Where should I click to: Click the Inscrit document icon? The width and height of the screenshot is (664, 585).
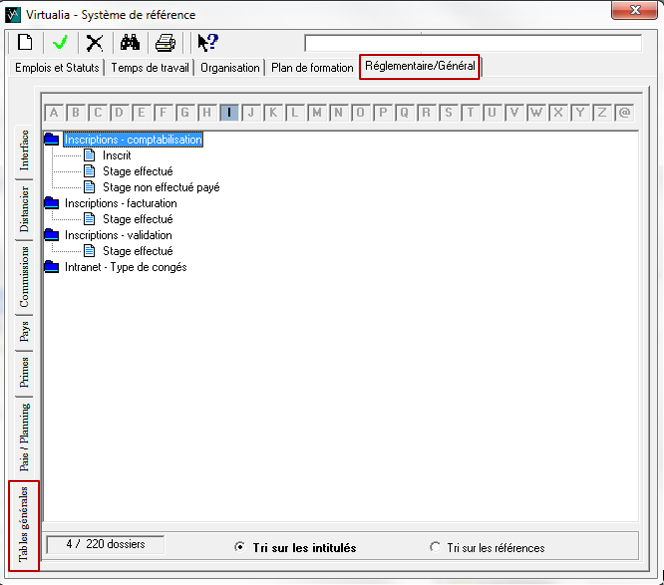(x=90, y=156)
